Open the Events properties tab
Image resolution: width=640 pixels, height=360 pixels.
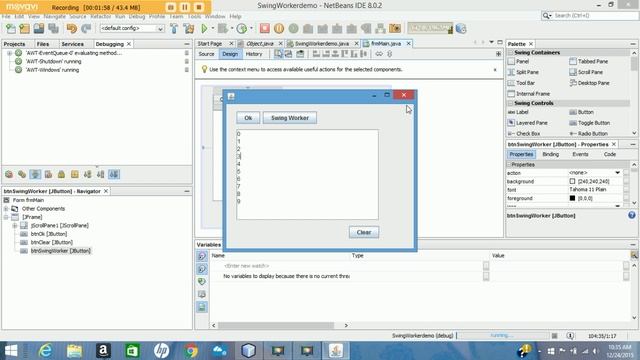click(x=580, y=154)
